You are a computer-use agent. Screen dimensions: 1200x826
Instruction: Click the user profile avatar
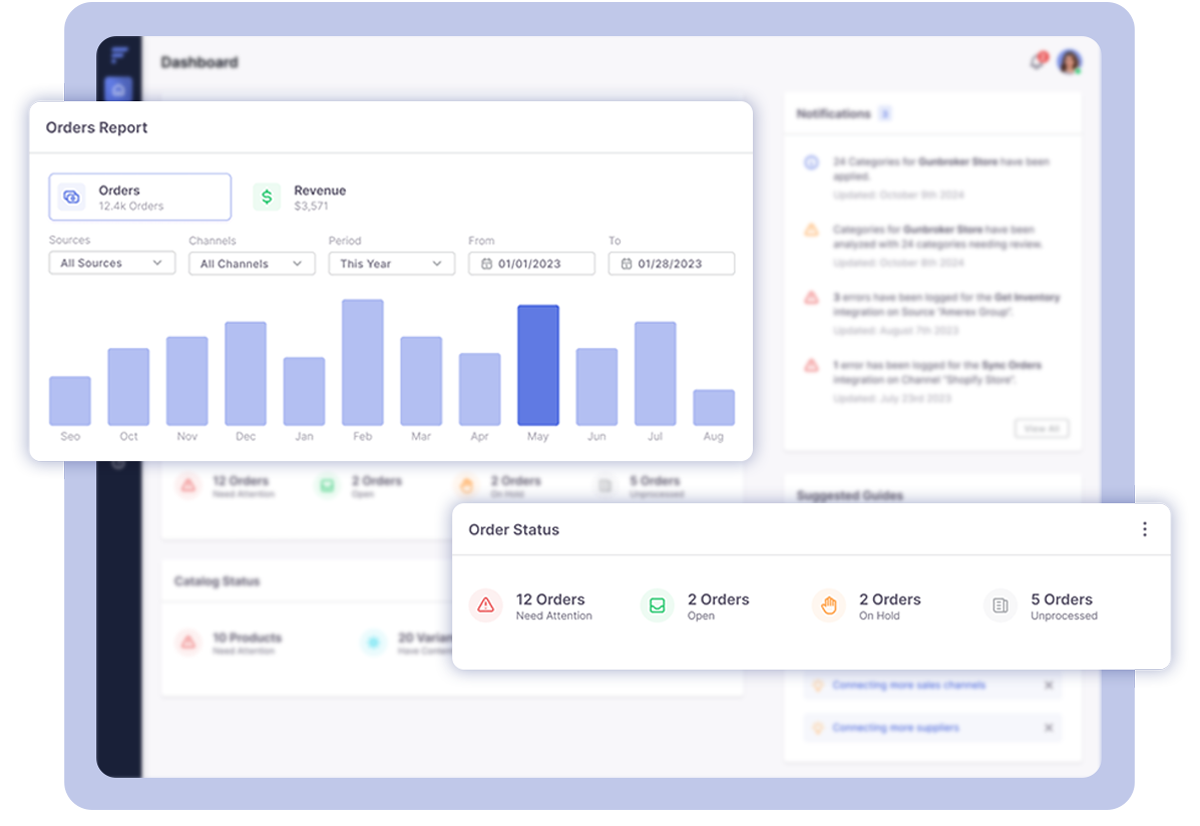pyautogui.click(x=1069, y=62)
